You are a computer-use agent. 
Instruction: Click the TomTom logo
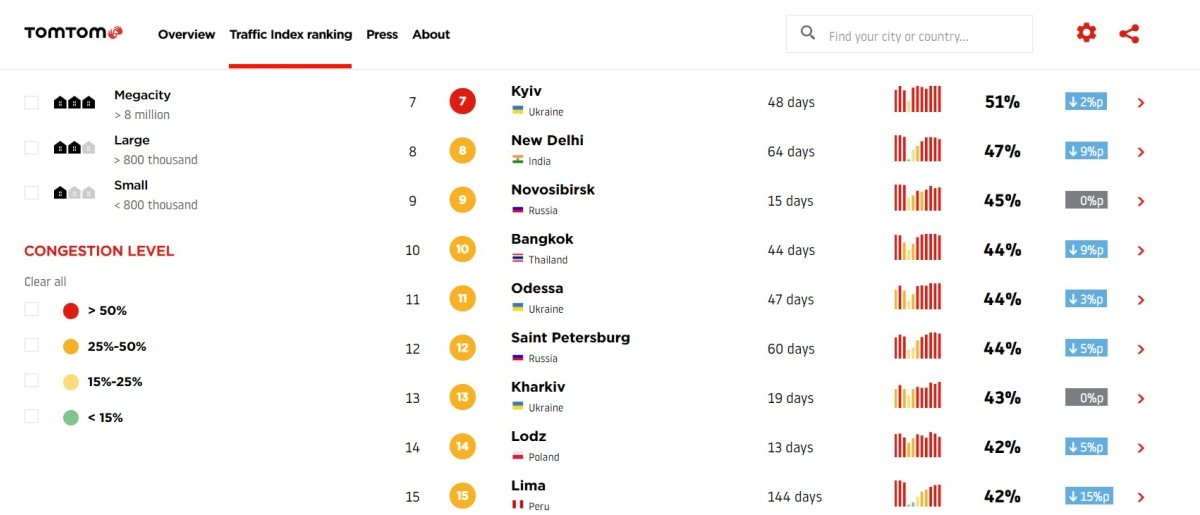(74, 33)
